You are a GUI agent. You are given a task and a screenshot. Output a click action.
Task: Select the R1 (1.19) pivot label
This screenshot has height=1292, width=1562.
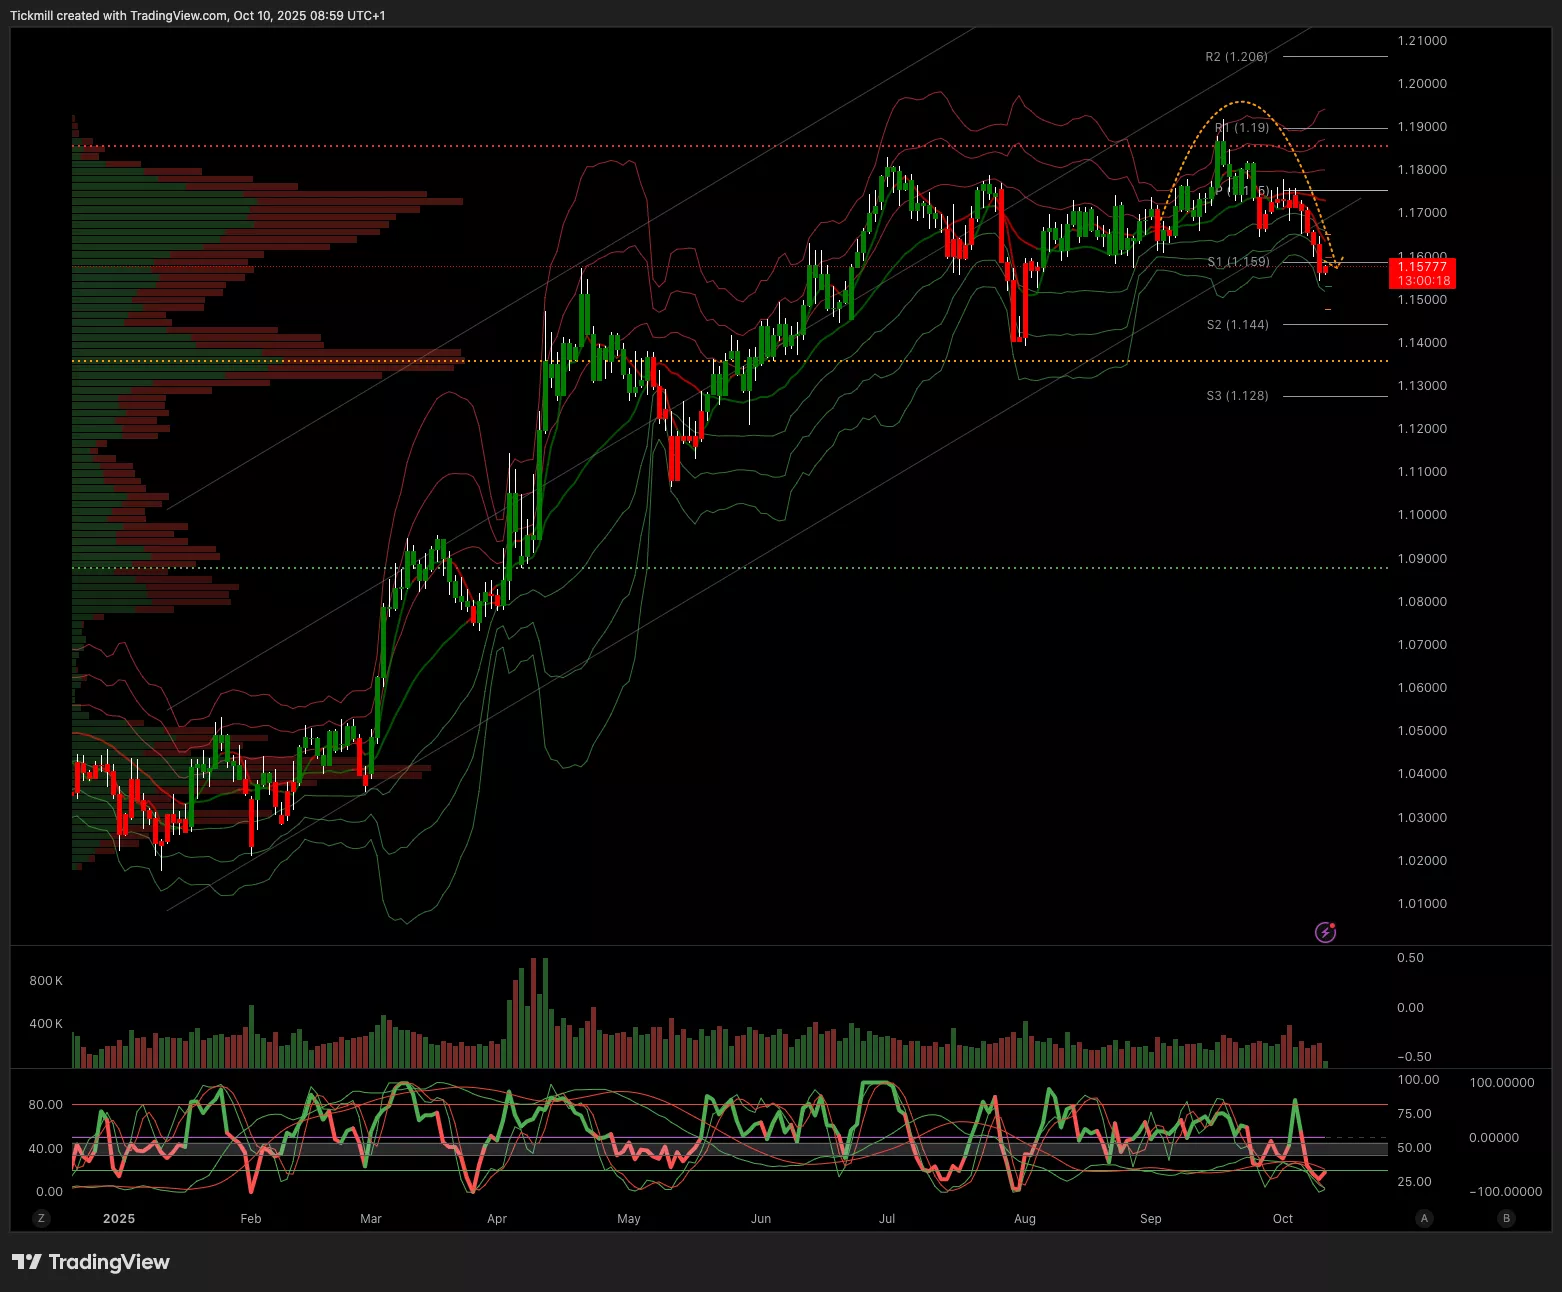[1242, 128]
